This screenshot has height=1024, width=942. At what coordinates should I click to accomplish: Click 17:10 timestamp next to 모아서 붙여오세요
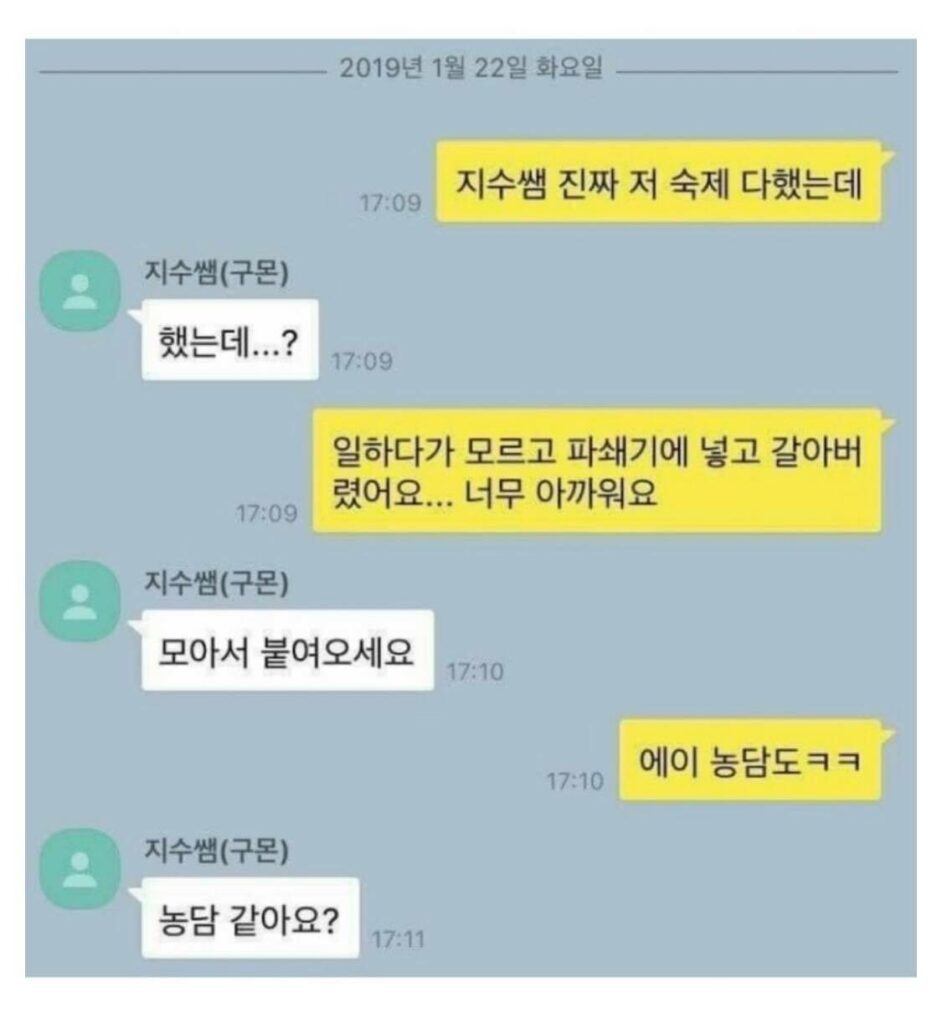click(475, 671)
